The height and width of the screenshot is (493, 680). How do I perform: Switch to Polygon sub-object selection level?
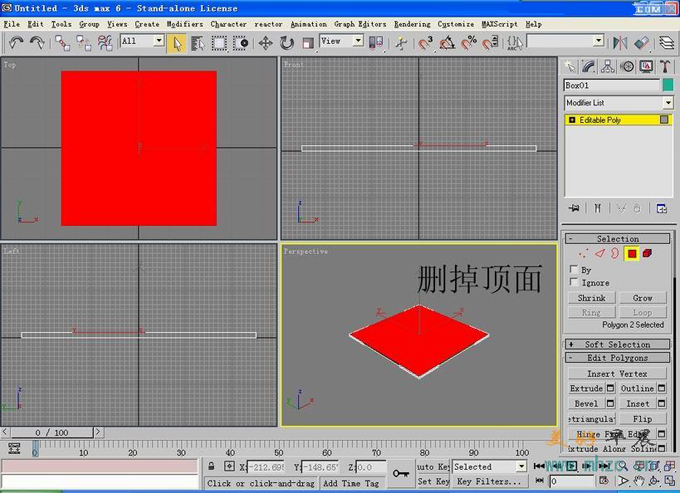click(632, 254)
